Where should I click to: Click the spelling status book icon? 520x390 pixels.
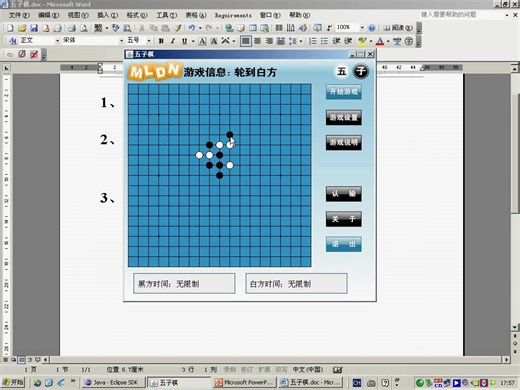[337, 369]
